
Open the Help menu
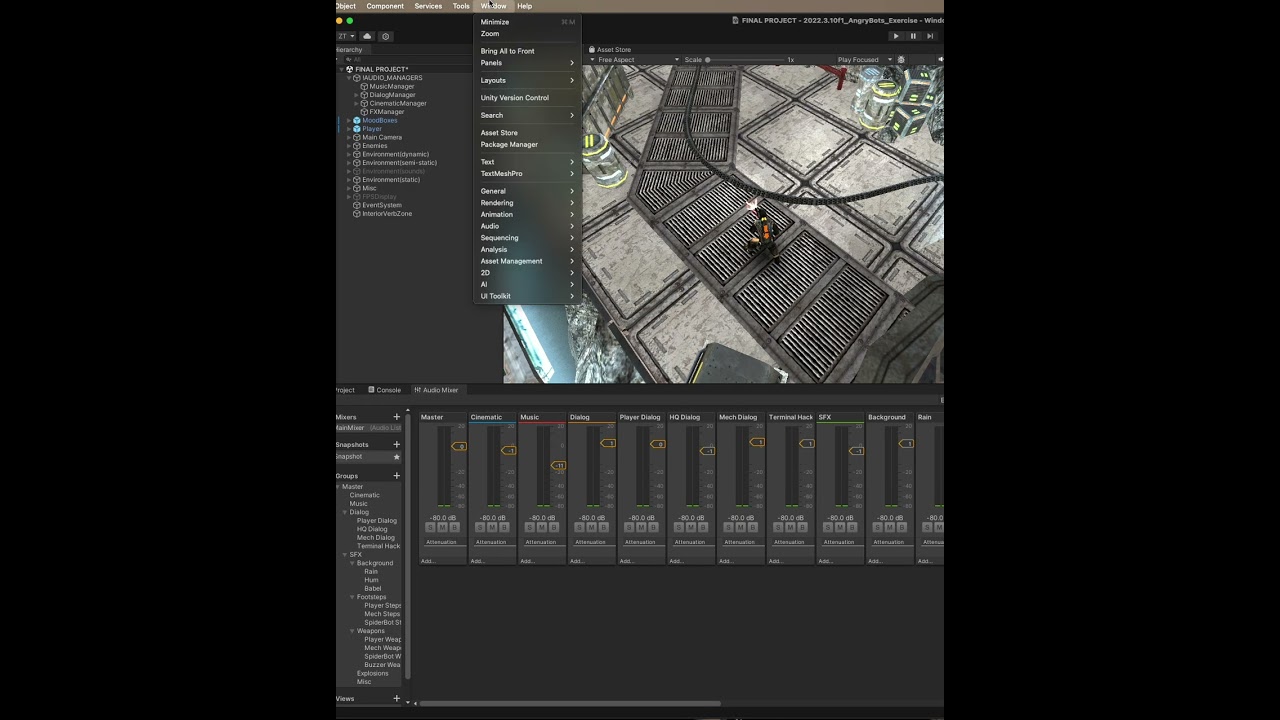click(524, 6)
